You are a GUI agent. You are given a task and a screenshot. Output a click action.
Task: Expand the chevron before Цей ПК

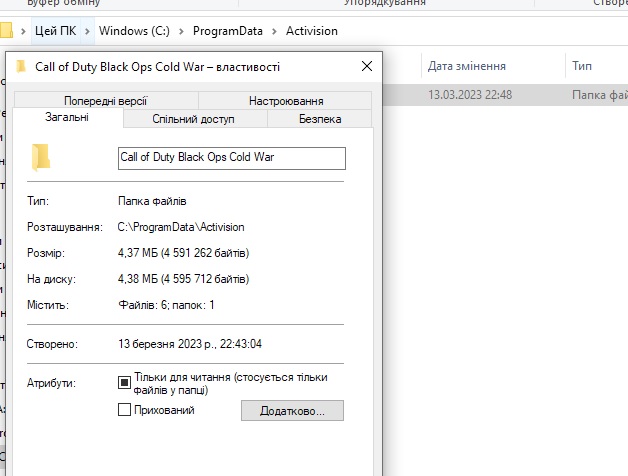coord(23,31)
